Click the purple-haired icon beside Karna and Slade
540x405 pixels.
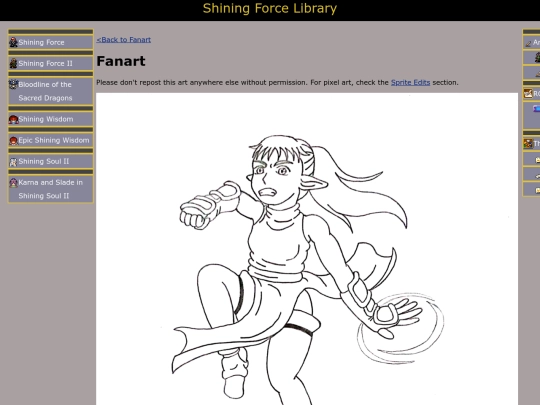pos(13,183)
